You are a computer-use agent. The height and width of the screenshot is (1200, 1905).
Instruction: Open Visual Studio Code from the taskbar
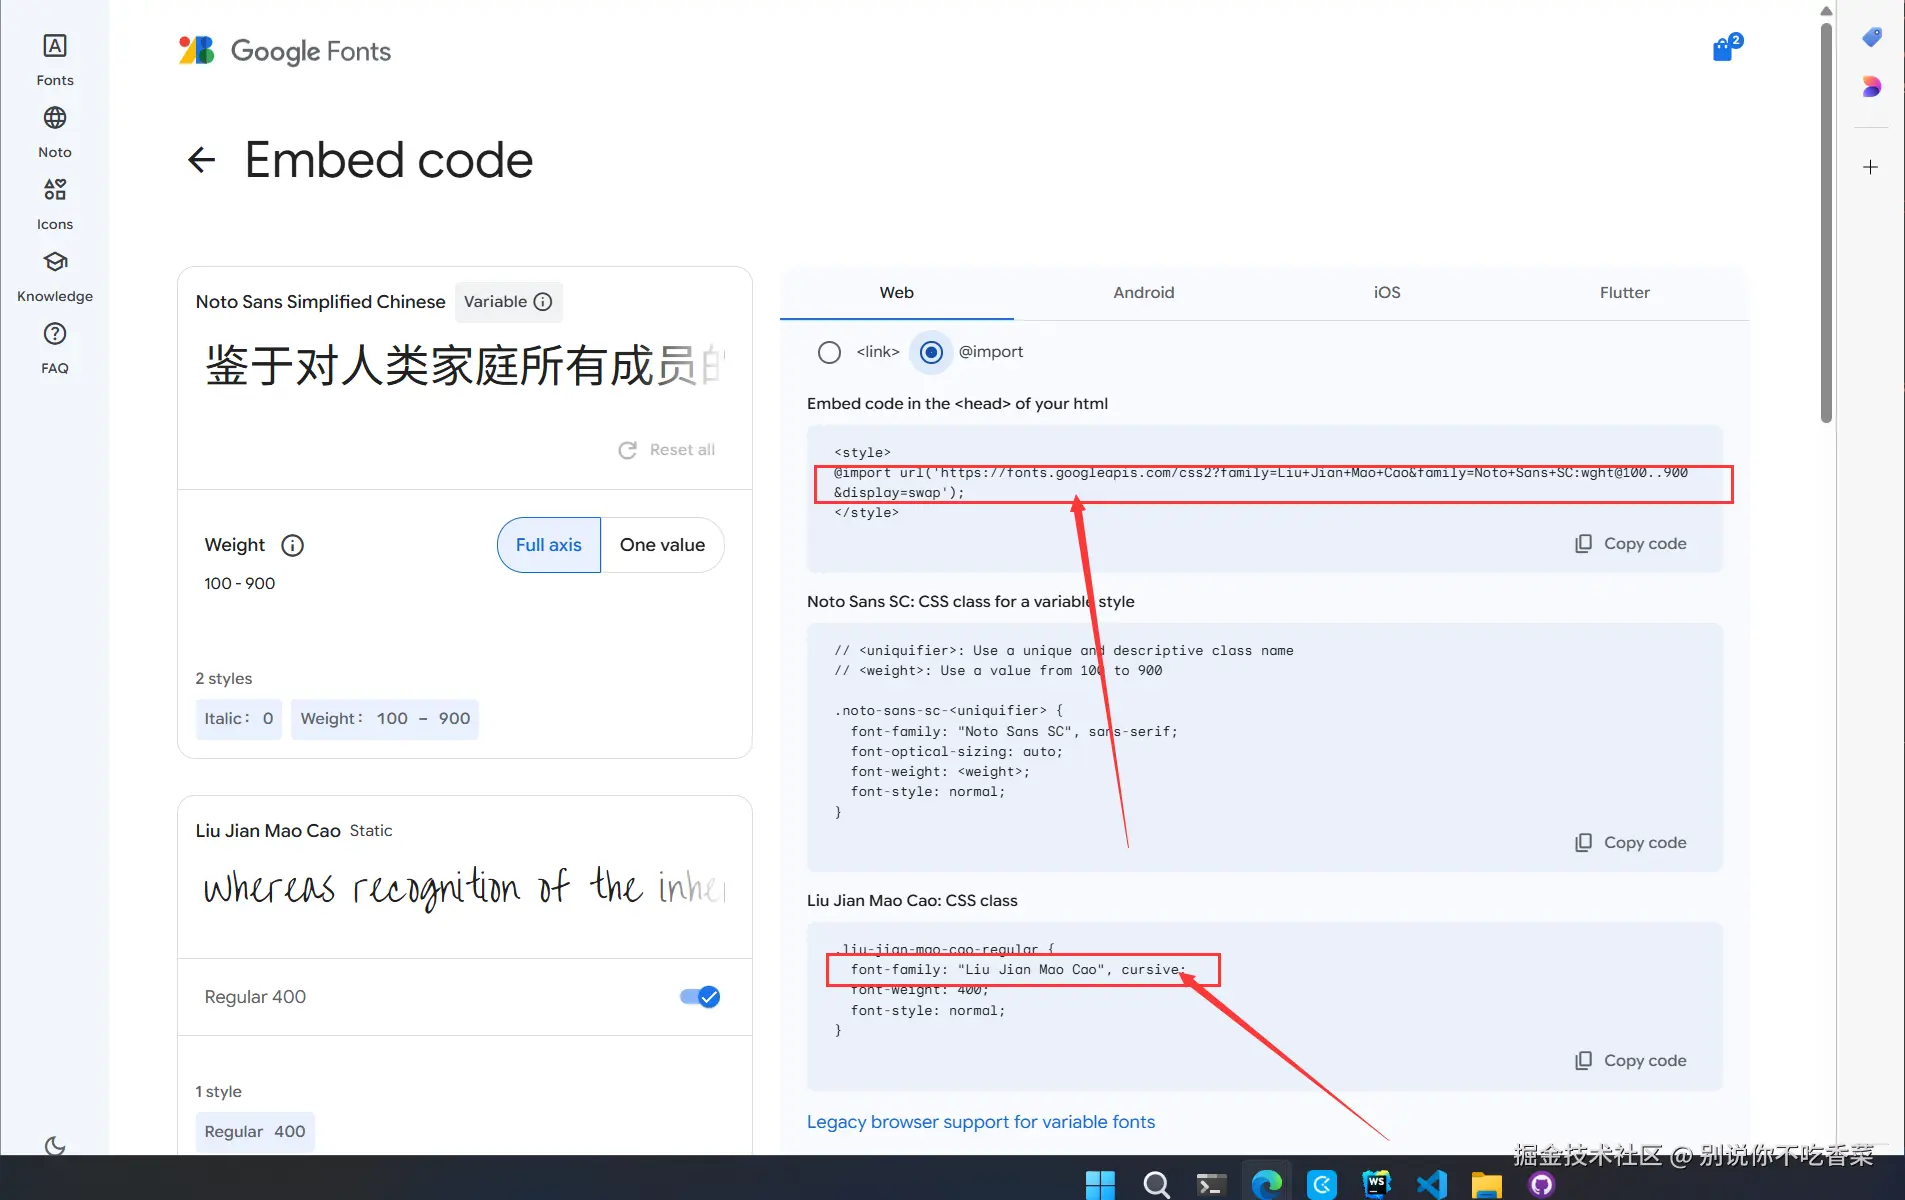pyautogui.click(x=1432, y=1184)
